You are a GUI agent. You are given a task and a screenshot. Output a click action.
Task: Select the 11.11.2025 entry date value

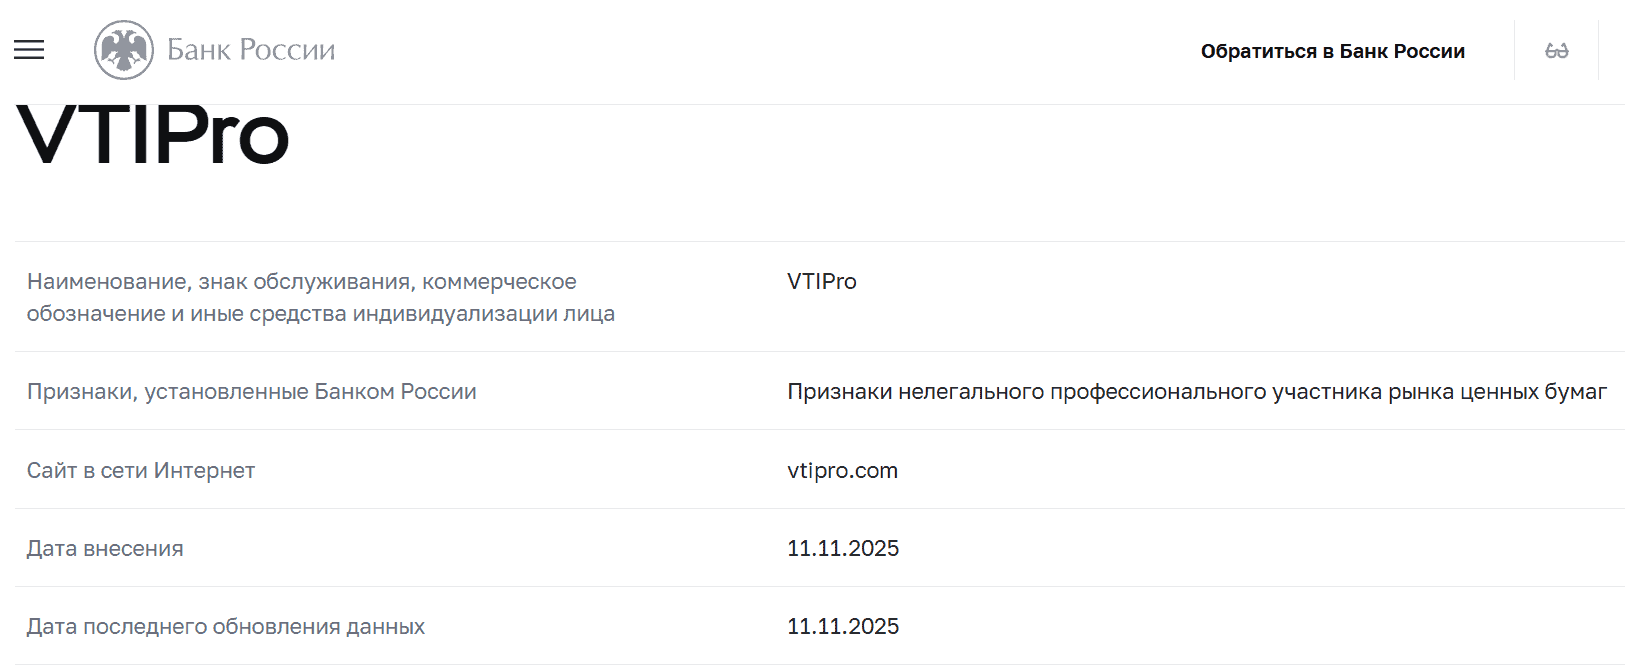(x=843, y=548)
